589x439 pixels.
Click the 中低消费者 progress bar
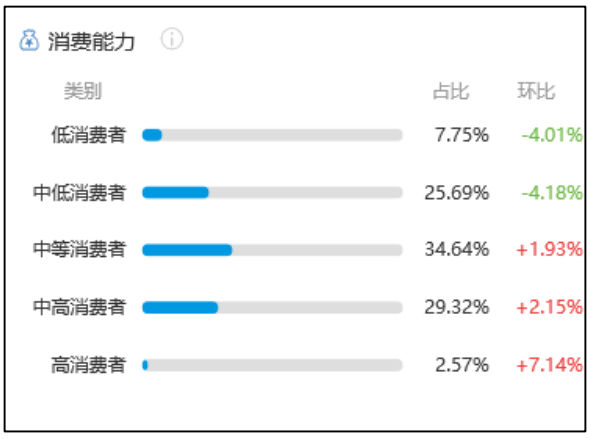272,193
